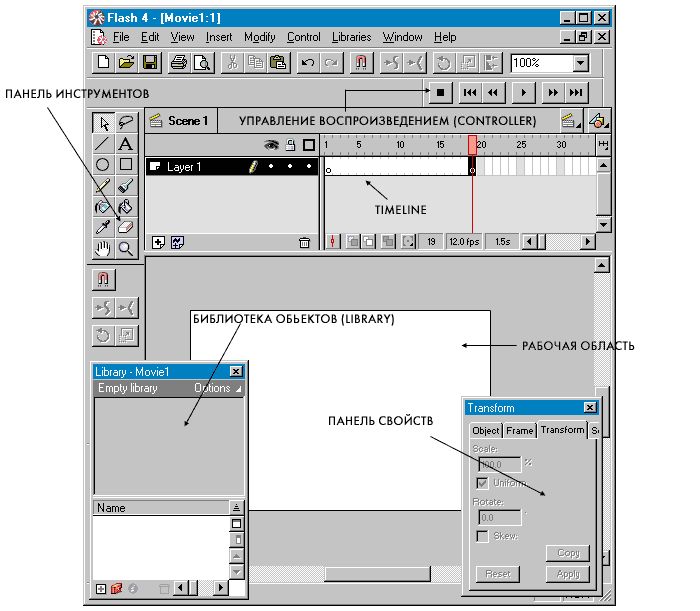Open the Modify menu
Image resolution: width=700 pixels, height=611 pixels.
coord(259,37)
